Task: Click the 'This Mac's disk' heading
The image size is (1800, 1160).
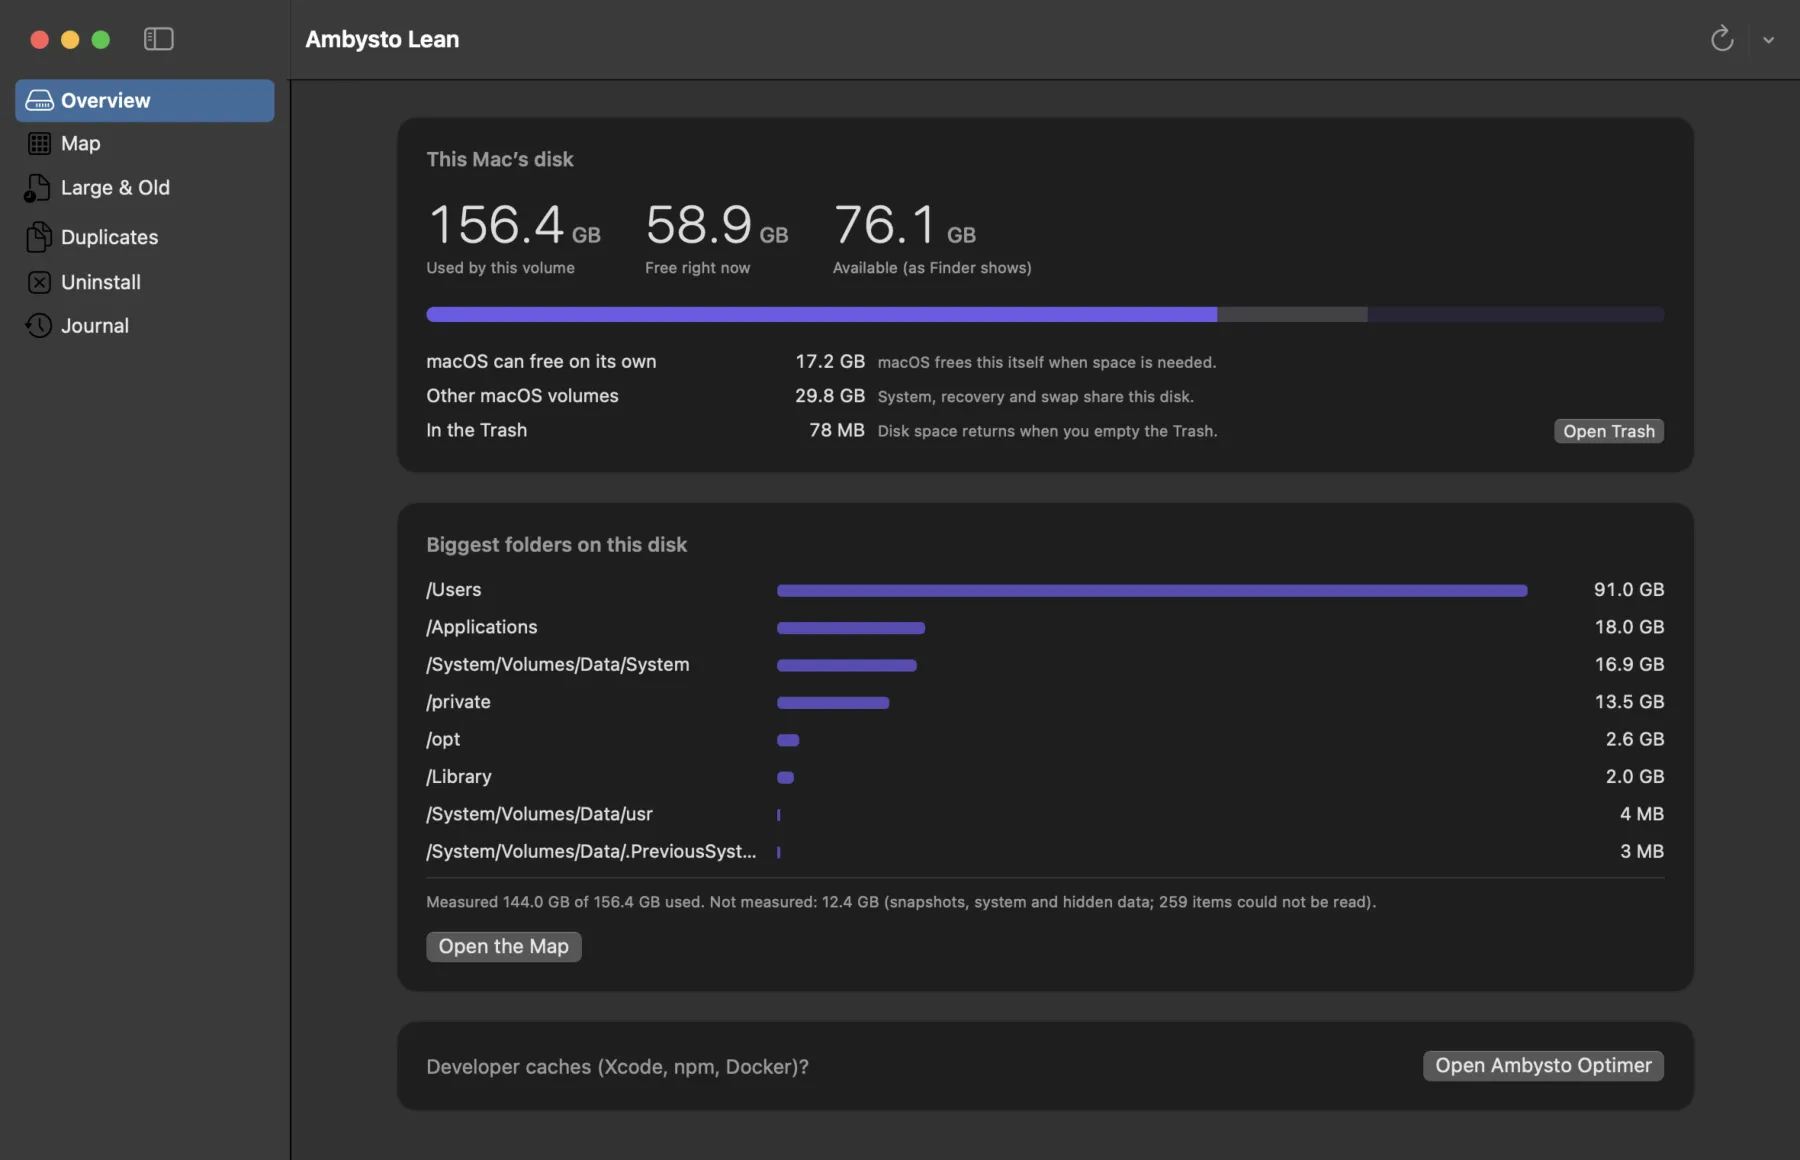Action: [x=500, y=159]
